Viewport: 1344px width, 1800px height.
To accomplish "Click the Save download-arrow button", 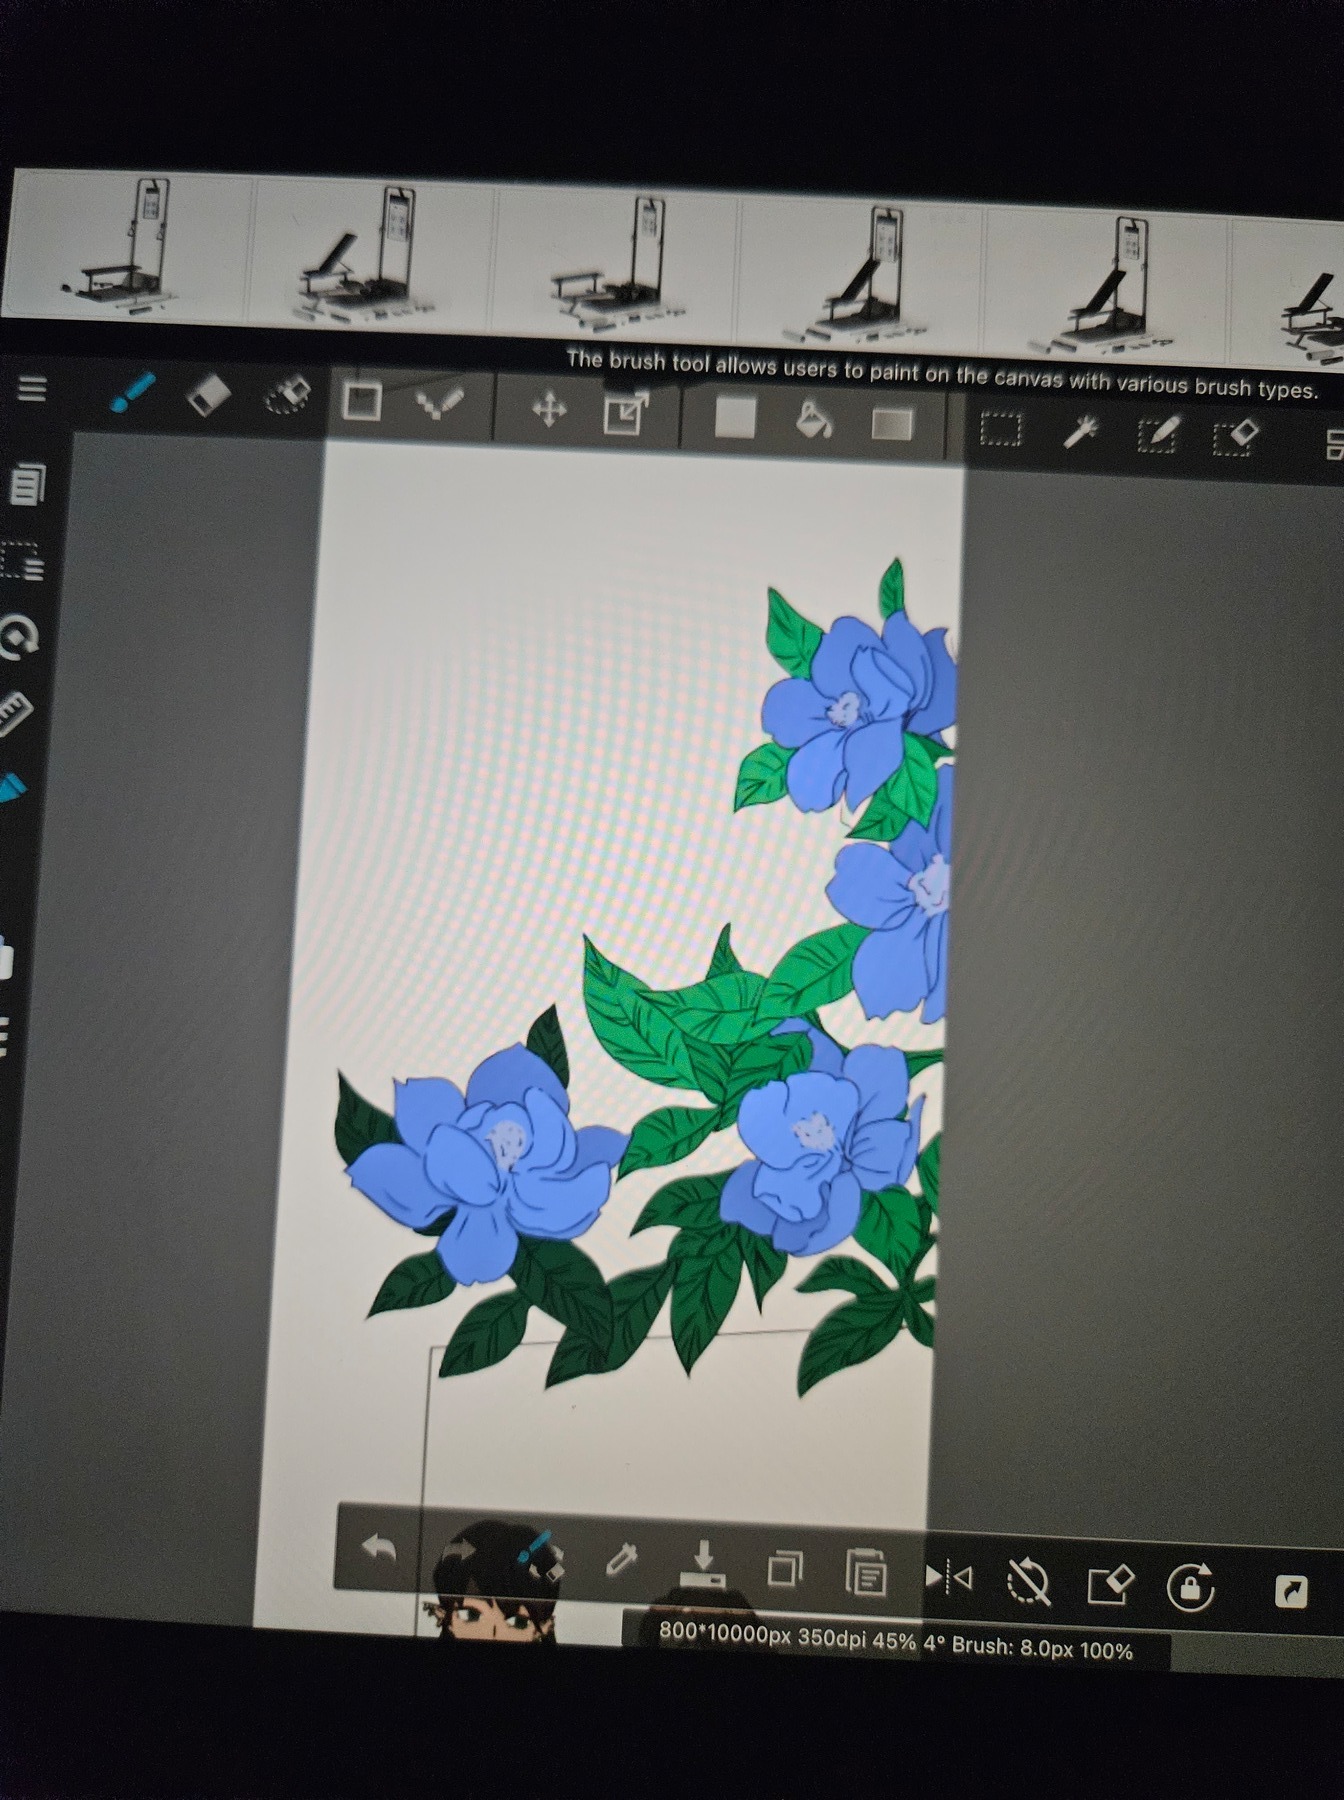I will [703, 1564].
